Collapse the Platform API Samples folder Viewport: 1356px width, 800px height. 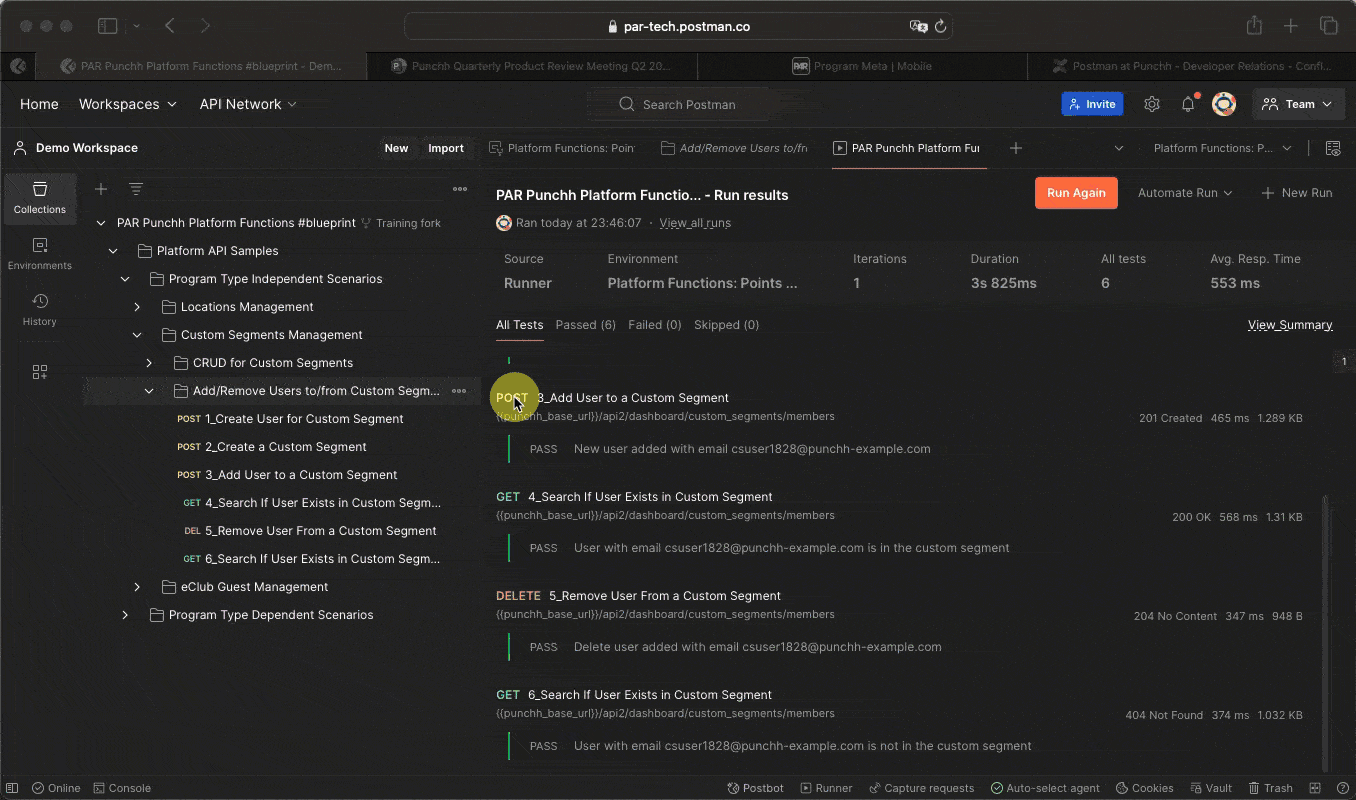tap(112, 251)
